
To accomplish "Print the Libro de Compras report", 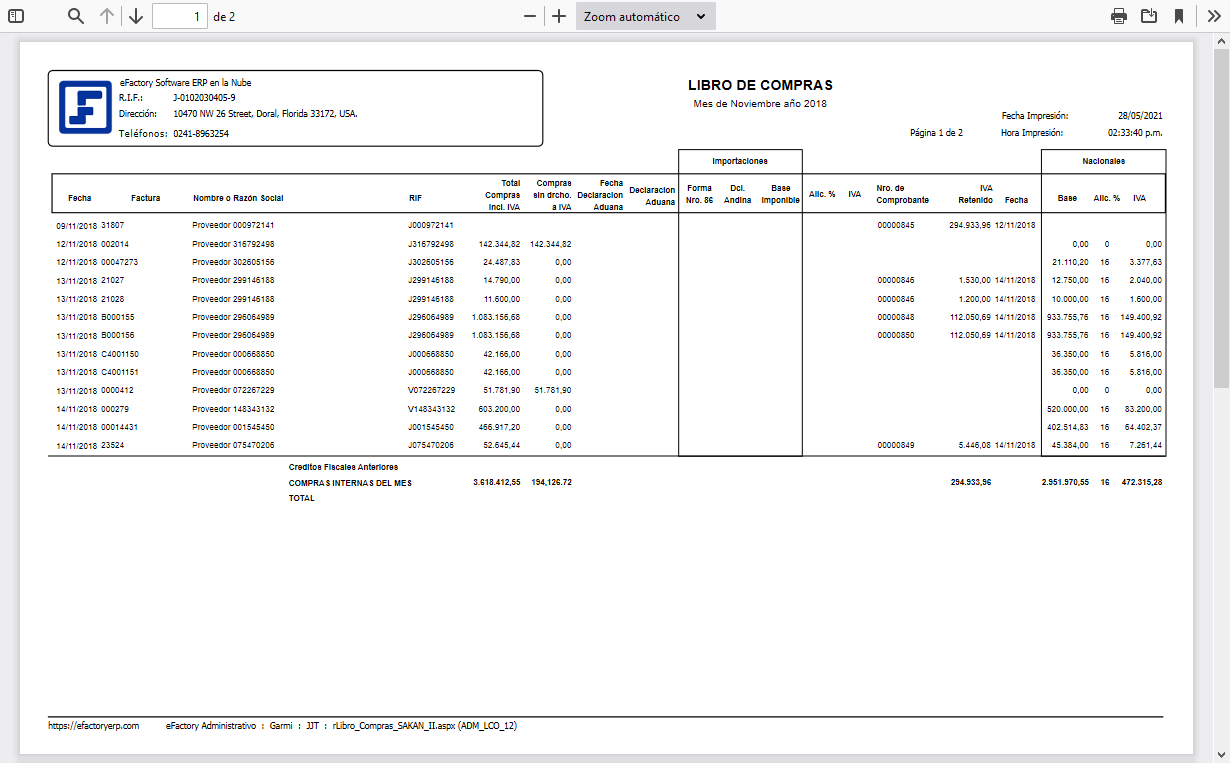I will point(1119,16).
